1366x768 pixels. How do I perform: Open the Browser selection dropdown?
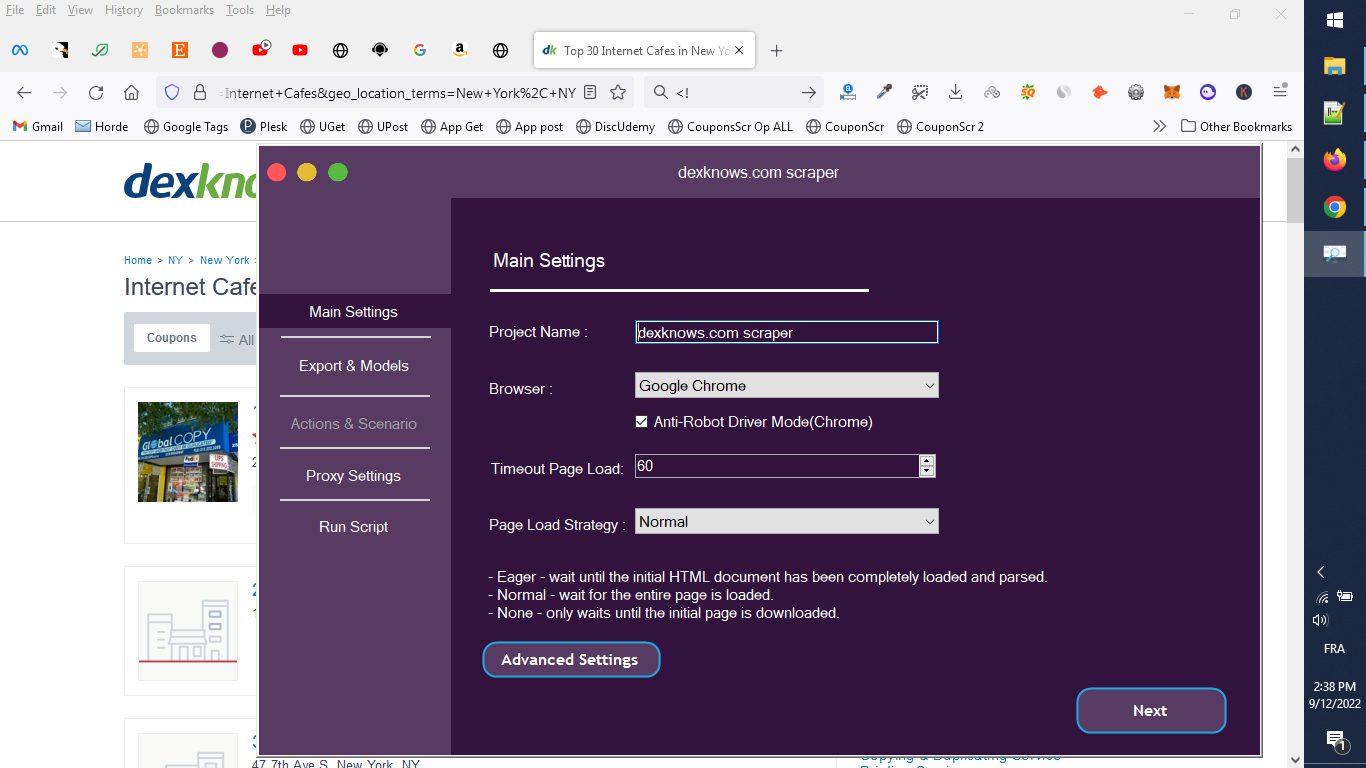tap(786, 385)
